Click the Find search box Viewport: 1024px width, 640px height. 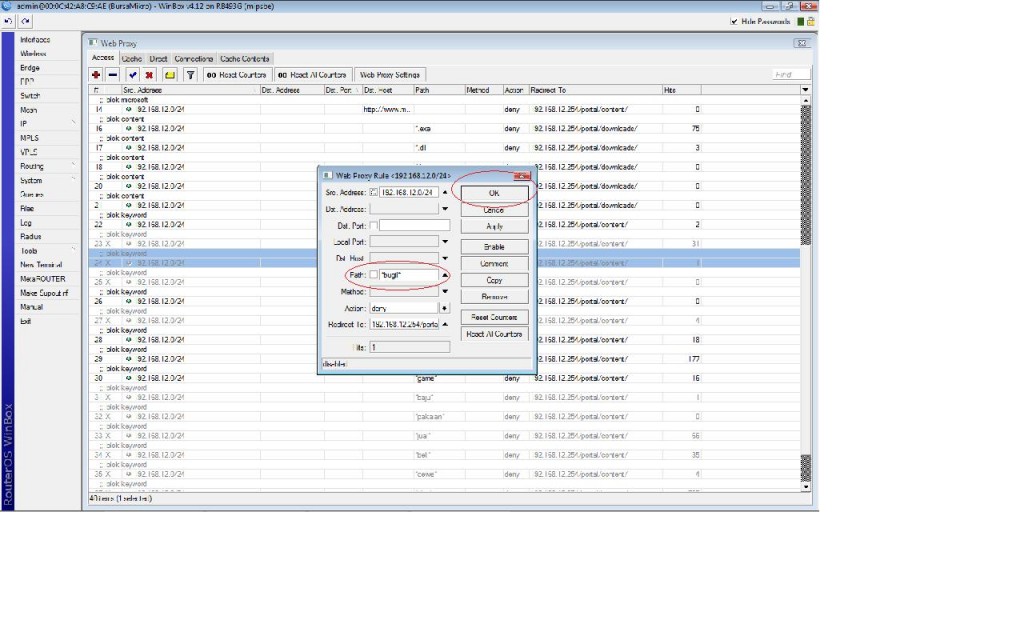click(x=791, y=75)
